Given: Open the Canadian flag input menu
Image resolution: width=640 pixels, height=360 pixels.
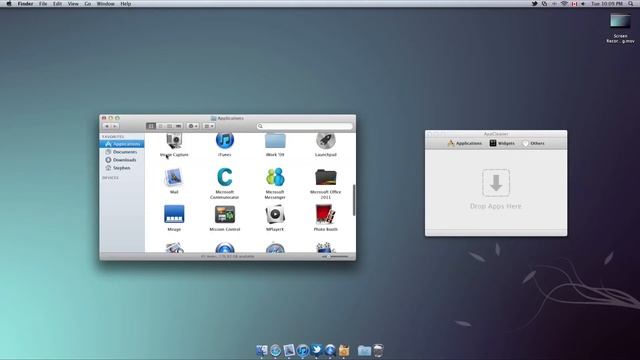Looking at the screenshot, I should (574, 4).
